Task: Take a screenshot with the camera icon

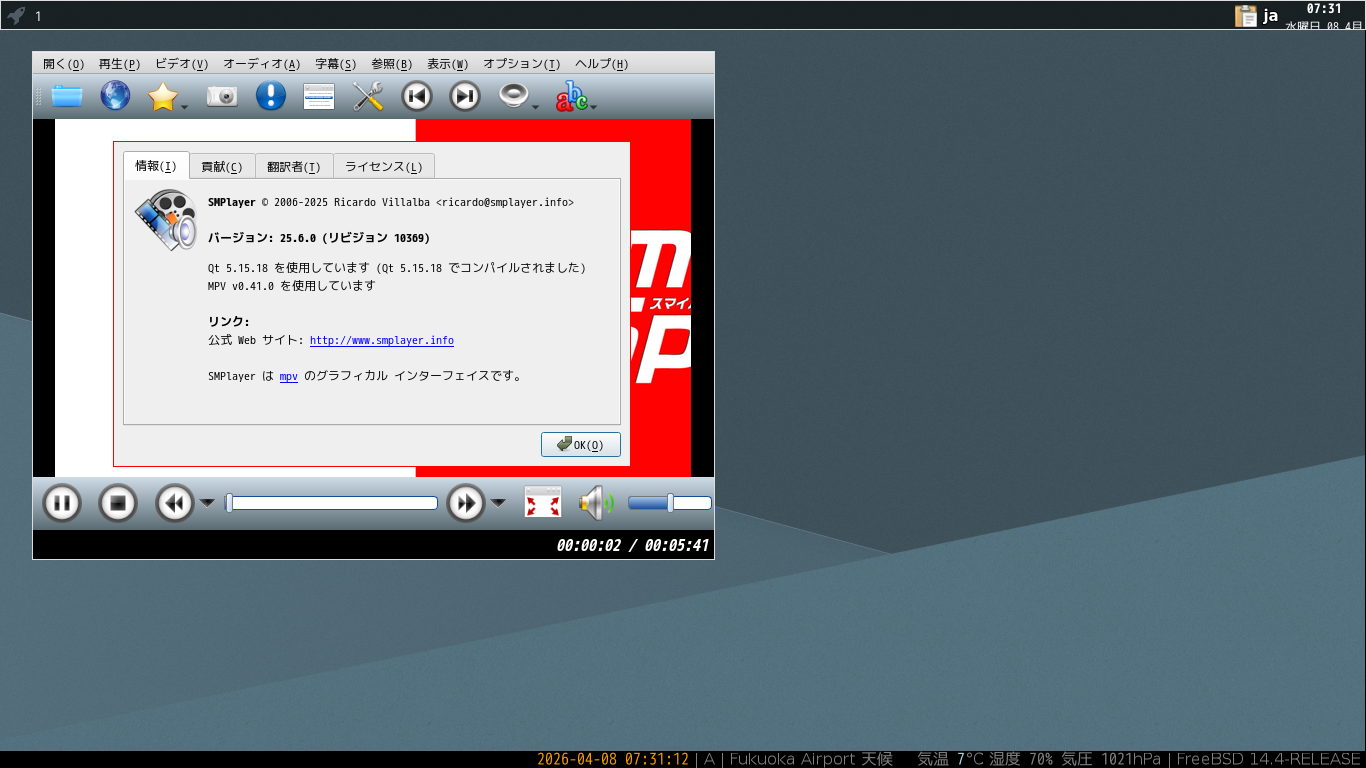Action: pos(222,96)
